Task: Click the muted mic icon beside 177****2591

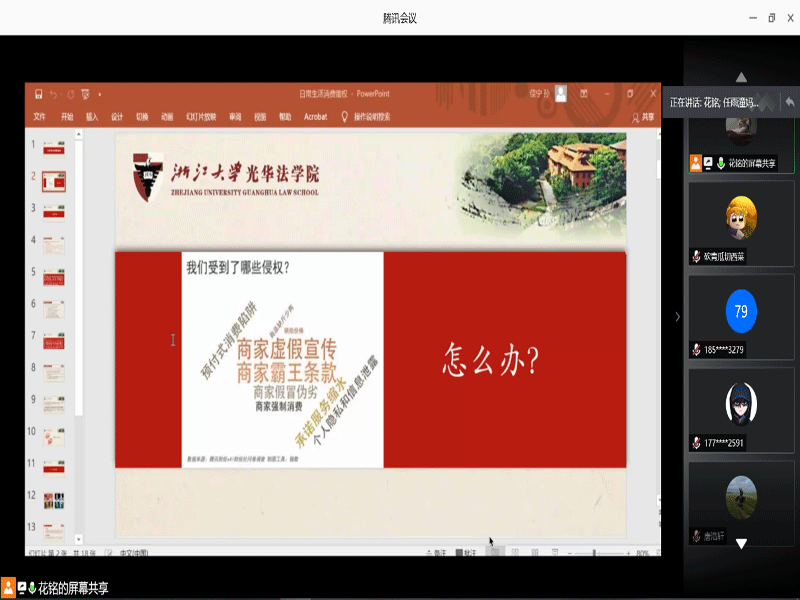Action: point(695,443)
